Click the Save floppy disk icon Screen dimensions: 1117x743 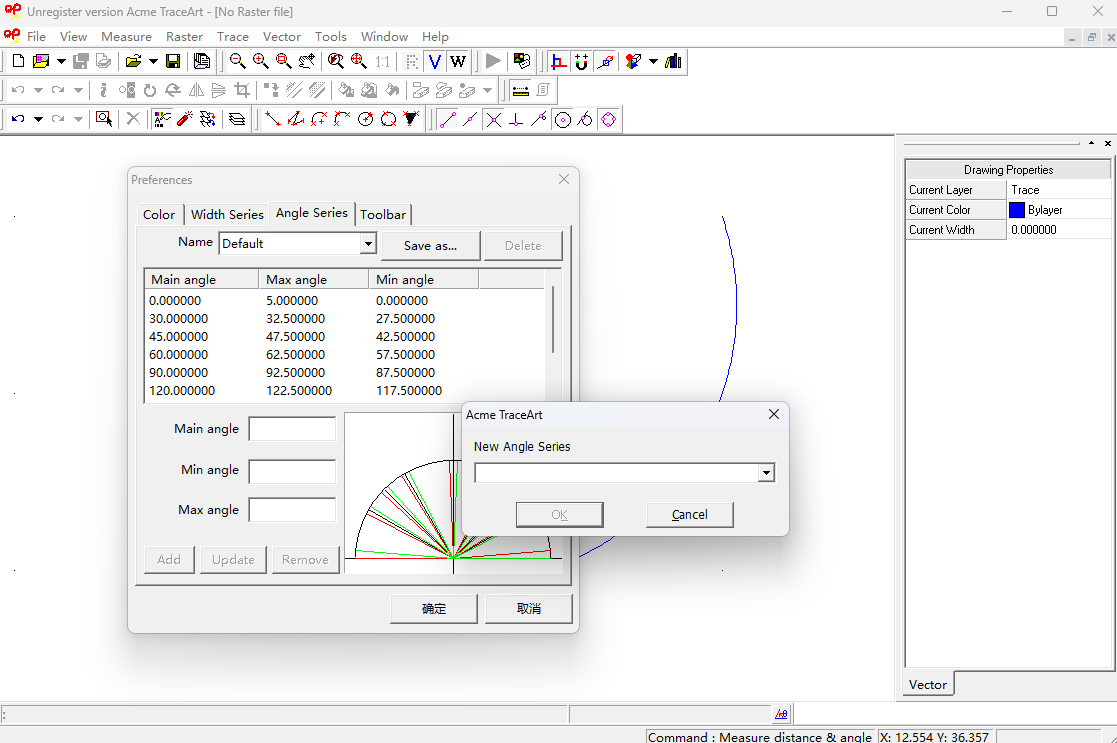tap(173, 61)
